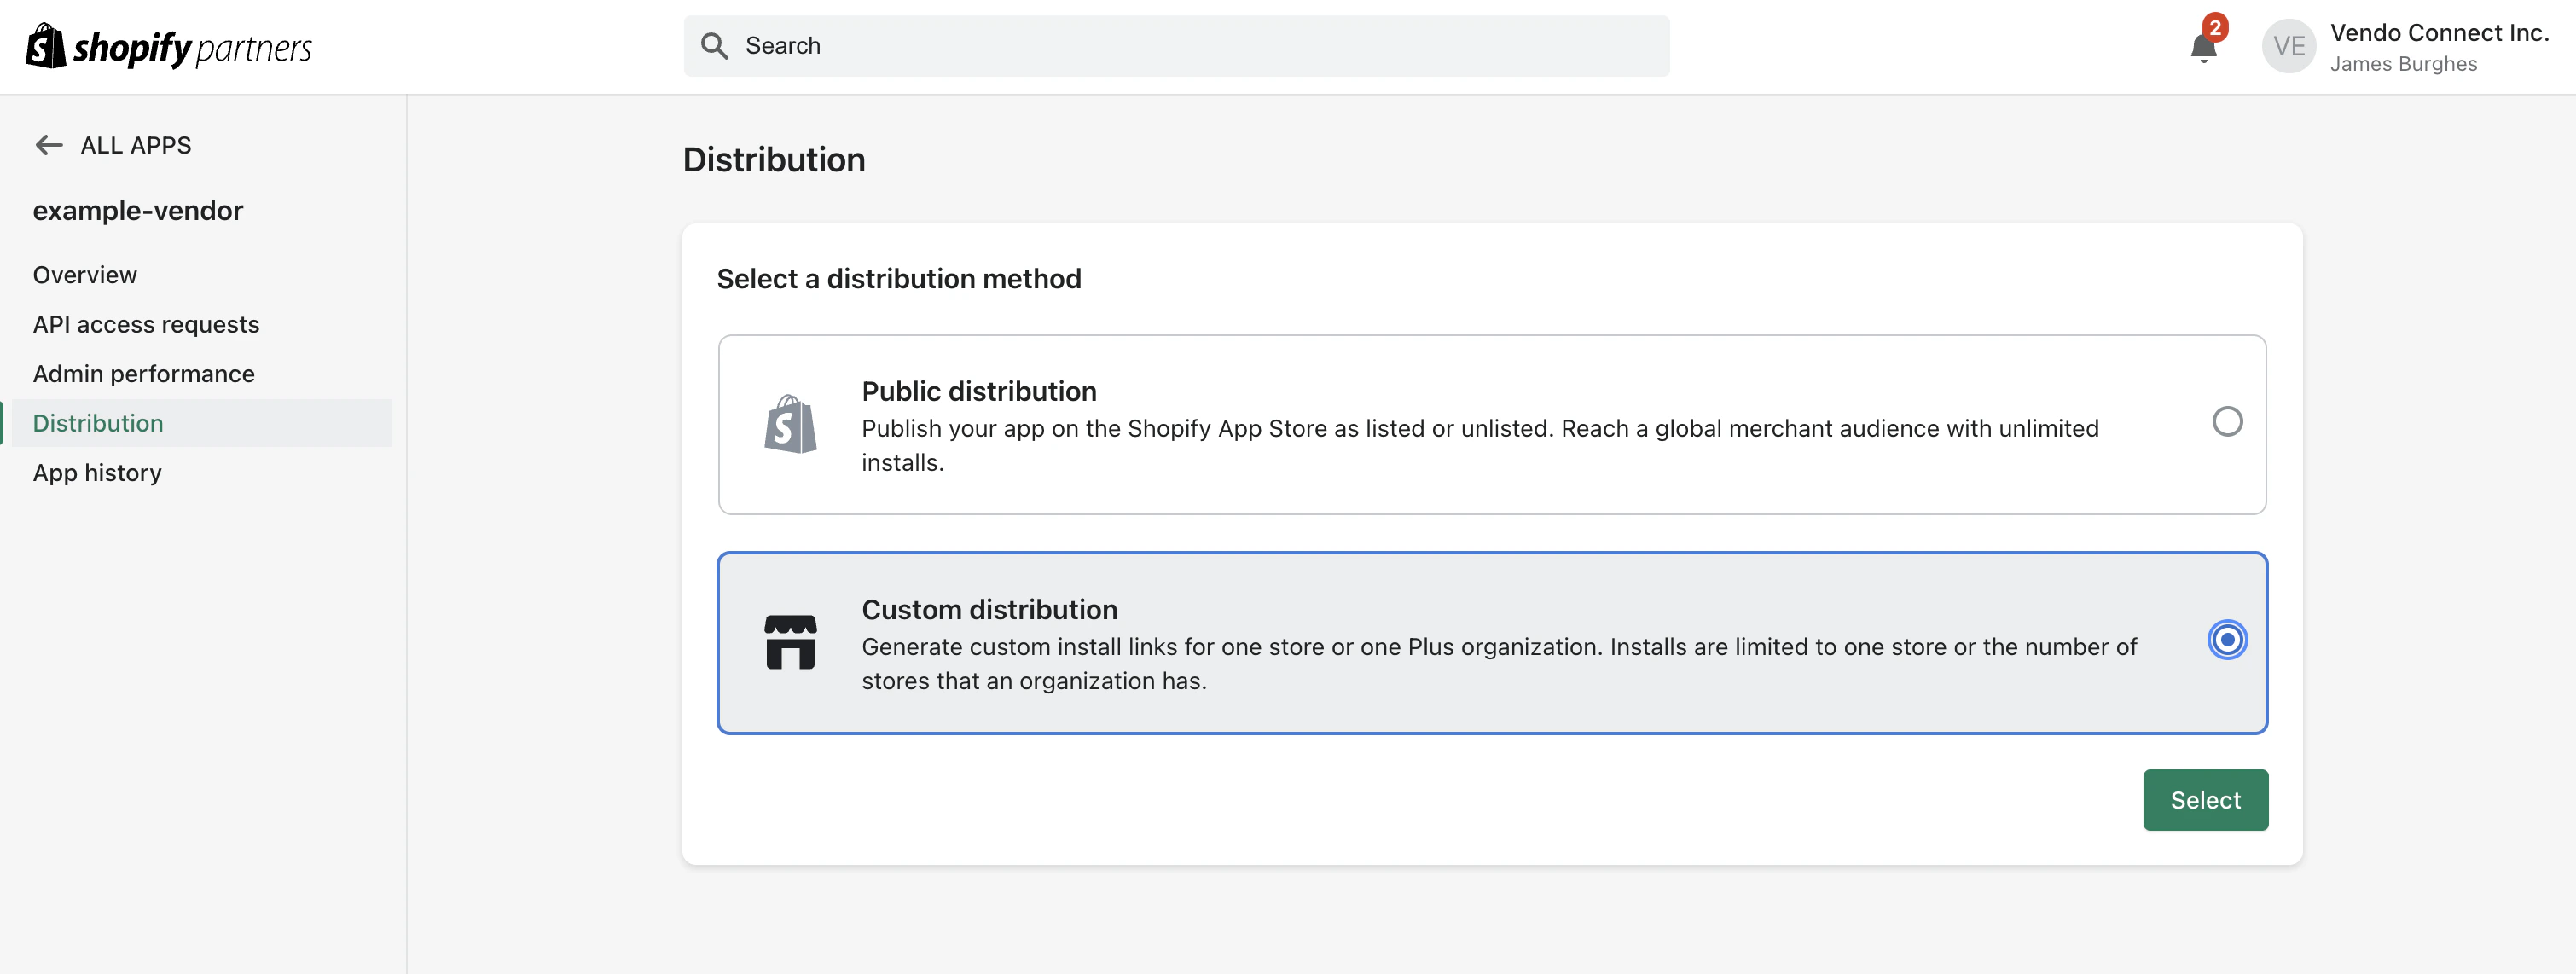The width and height of the screenshot is (2576, 974).
Task: Select the Public distribution radio button
Action: pos(2227,422)
